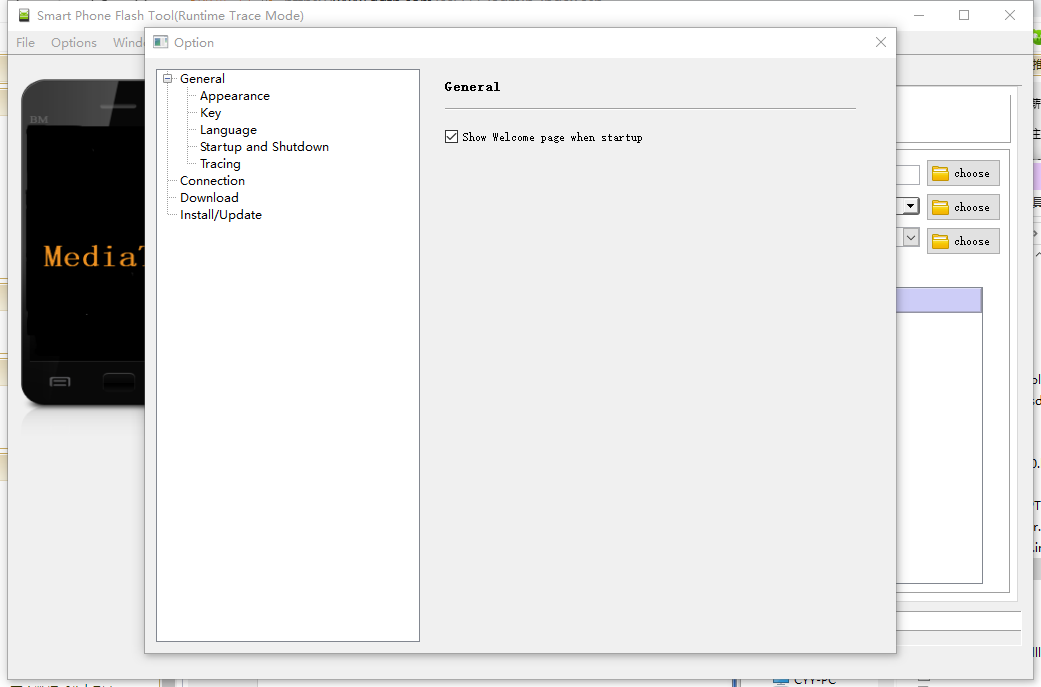Select the Connection category
1041x687 pixels.
point(212,181)
